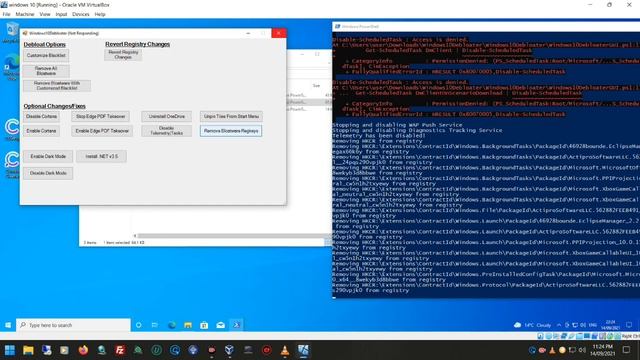Open VirtualBox Help menu
The height and width of the screenshot is (360, 640).
tap(100, 14)
